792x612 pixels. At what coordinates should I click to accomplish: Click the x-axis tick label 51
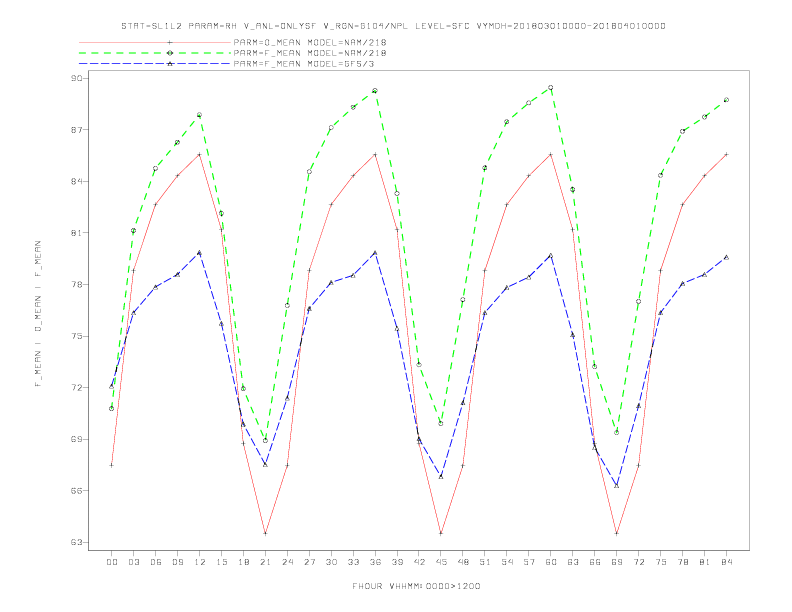[x=485, y=562]
